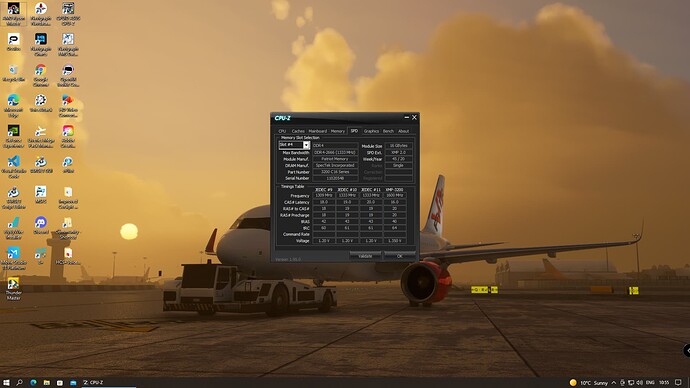Image resolution: width=690 pixels, height=388 pixels.
Task: Select the Microsoft Edge desktop shortcut
Action: (13, 106)
